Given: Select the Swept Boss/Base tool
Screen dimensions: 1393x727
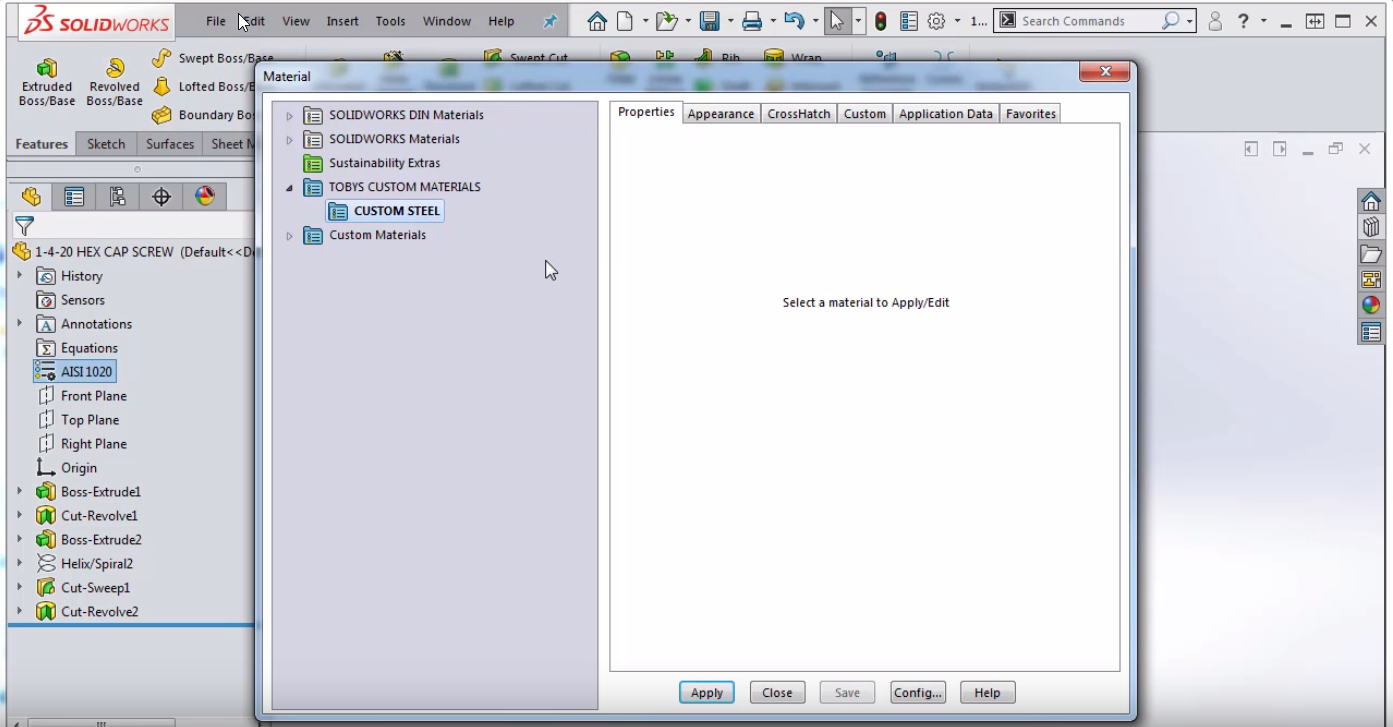Looking at the screenshot, I should (212, 59).
